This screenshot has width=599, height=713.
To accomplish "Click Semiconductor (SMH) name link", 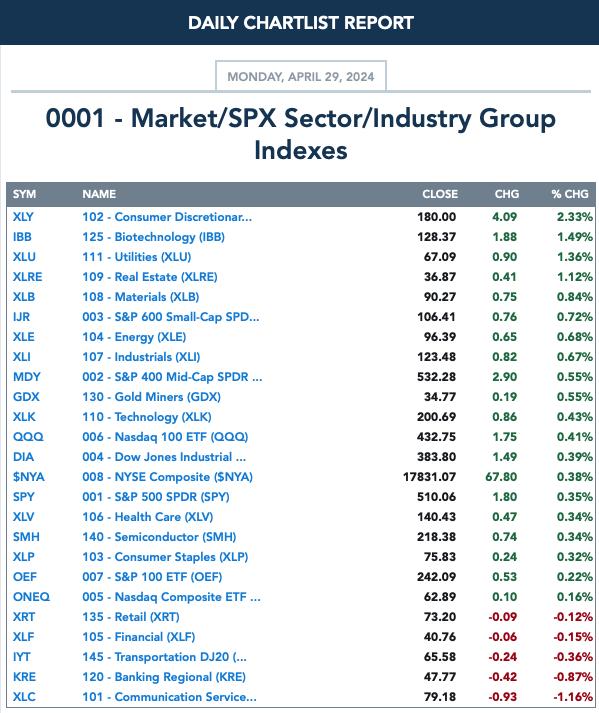I will pos(159,537).
